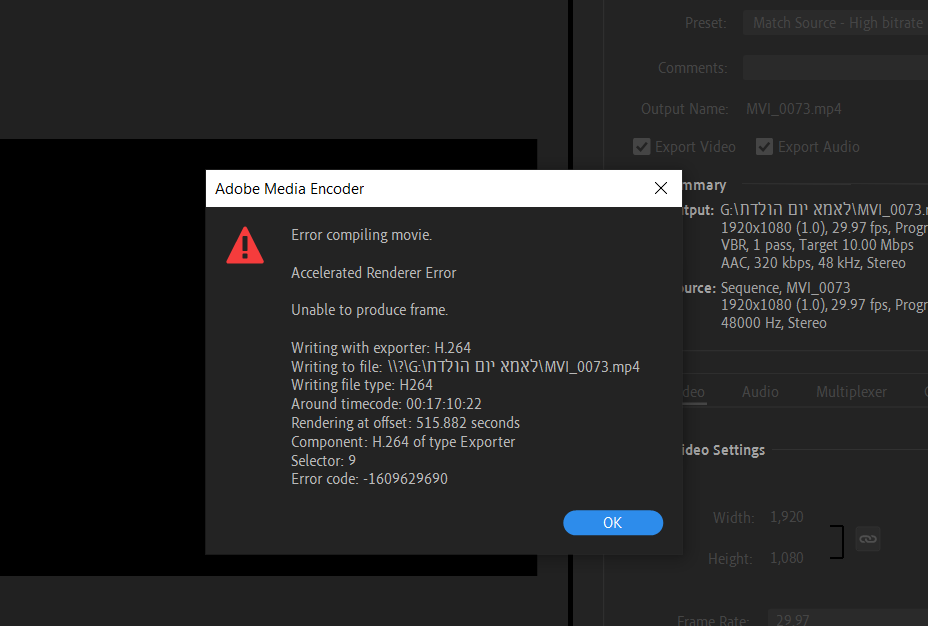Image resolution: width=928 pixels, height=626 pixels.
Task: Click the black video preview area
Action: coord(101,355)
